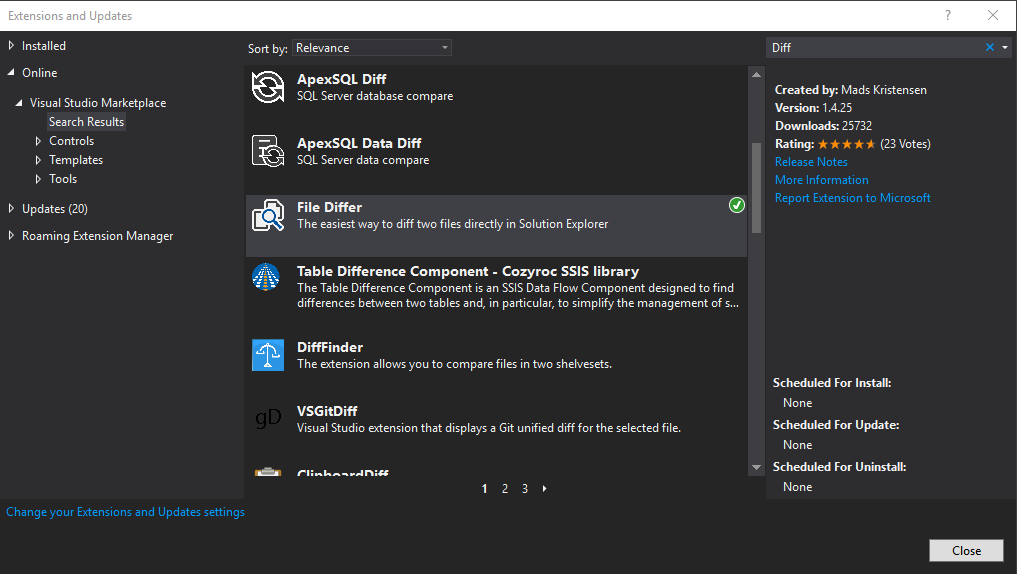Select the Installed tree label
The width and height of the screenshot is (1017, 574).
(43, 45)
